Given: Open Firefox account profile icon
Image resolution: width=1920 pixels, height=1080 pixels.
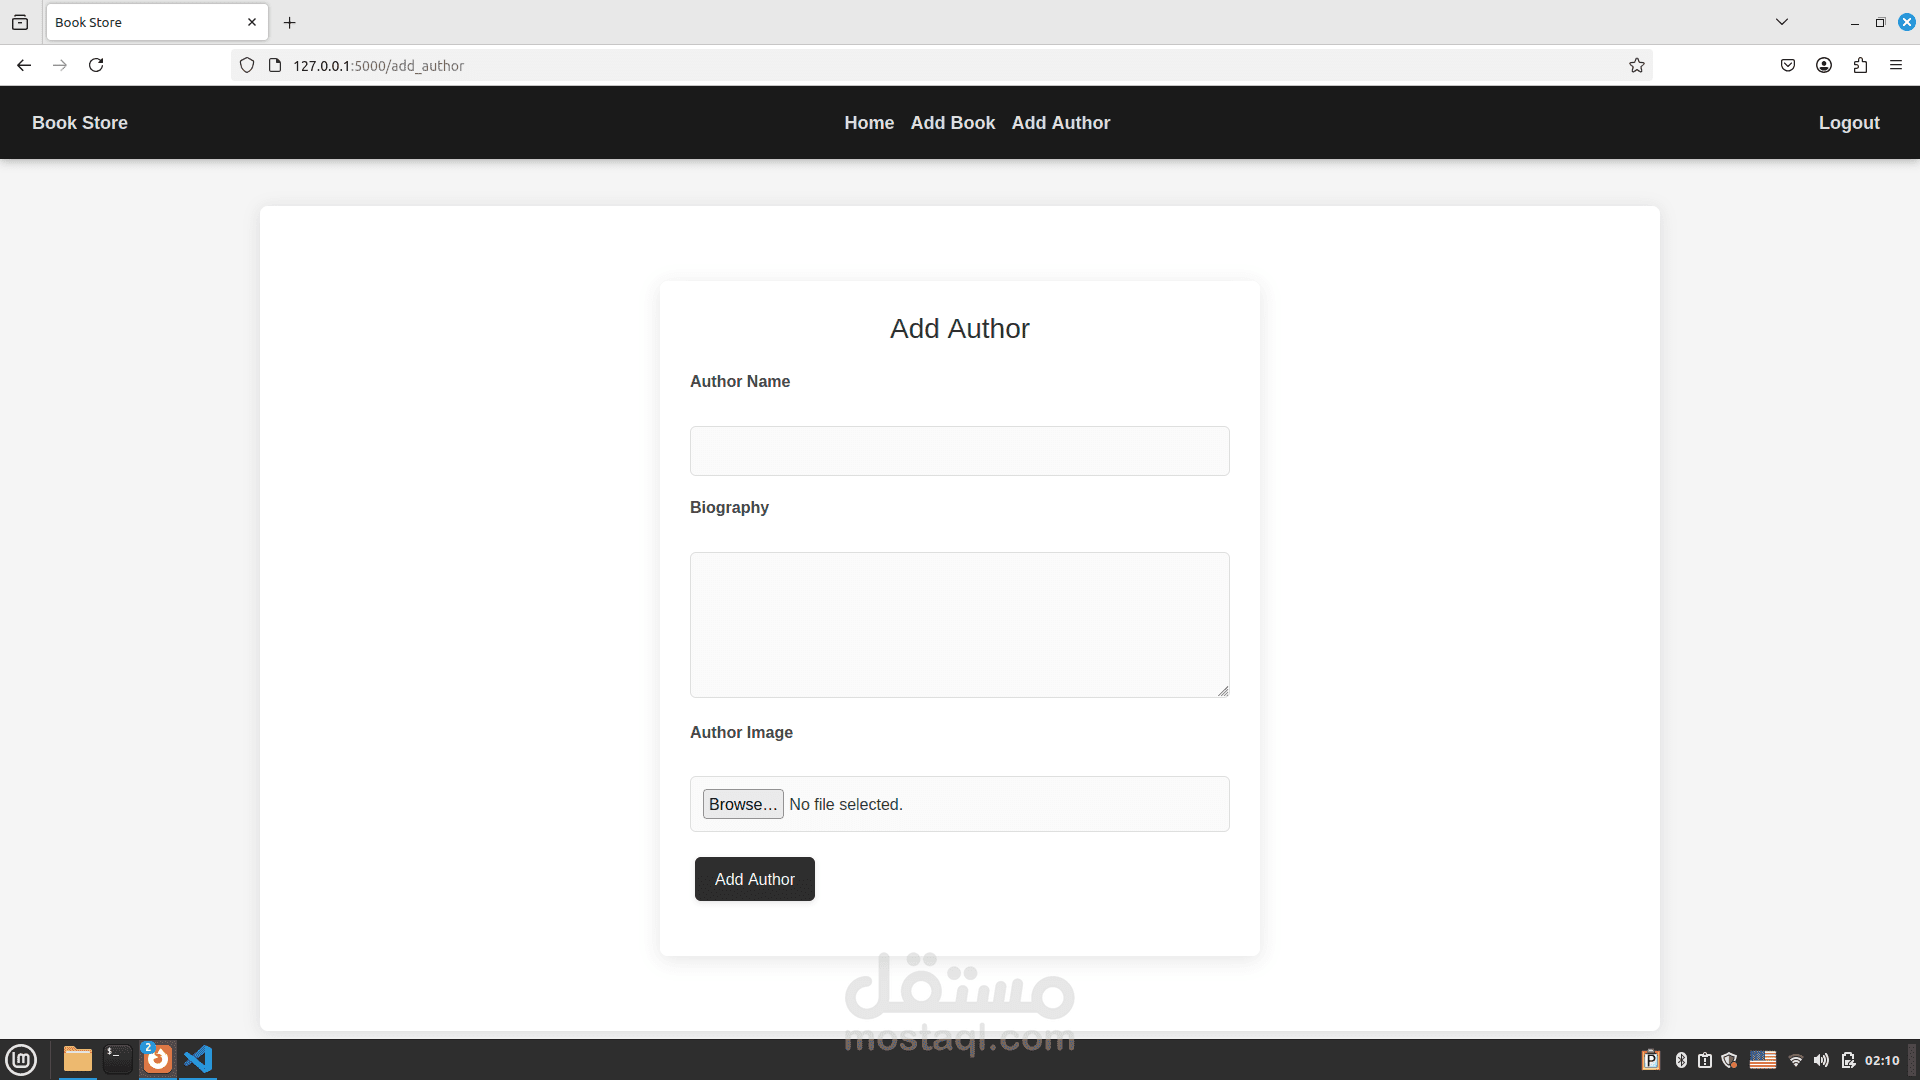Looking at the screenshot, I should click(x=1824, y=65).
